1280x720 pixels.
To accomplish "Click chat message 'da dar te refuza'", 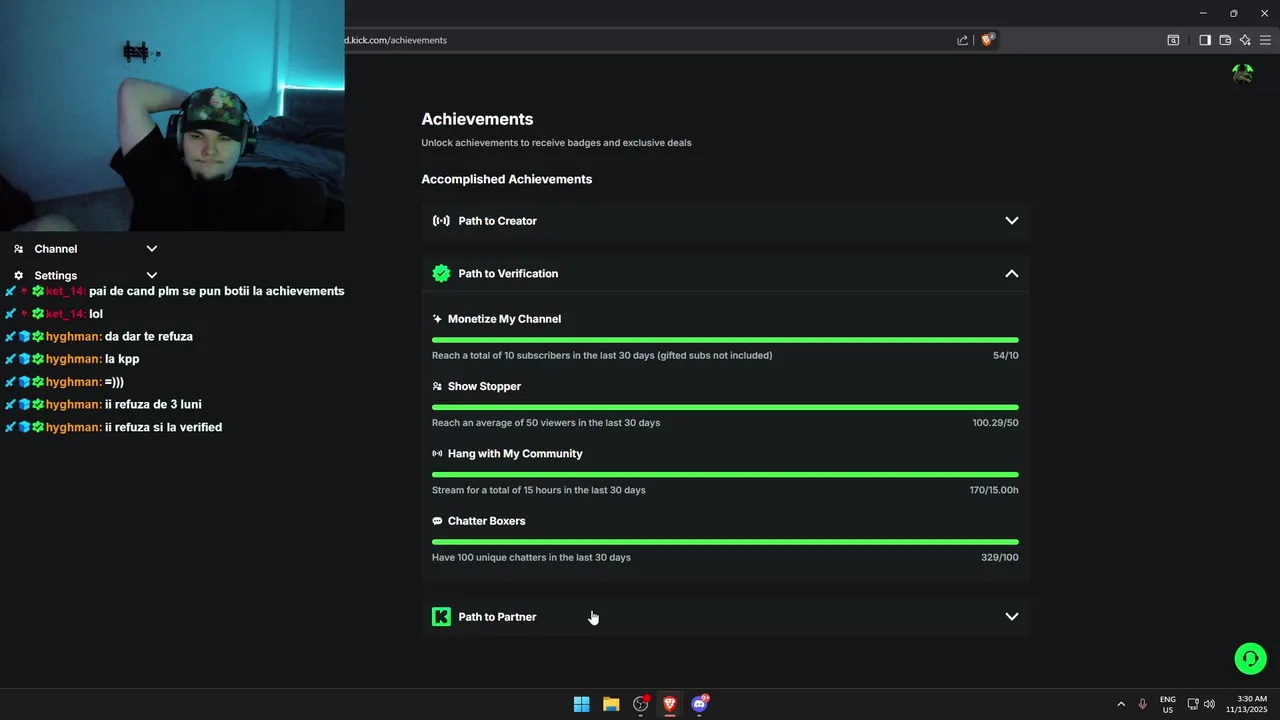I will point(149,337).
